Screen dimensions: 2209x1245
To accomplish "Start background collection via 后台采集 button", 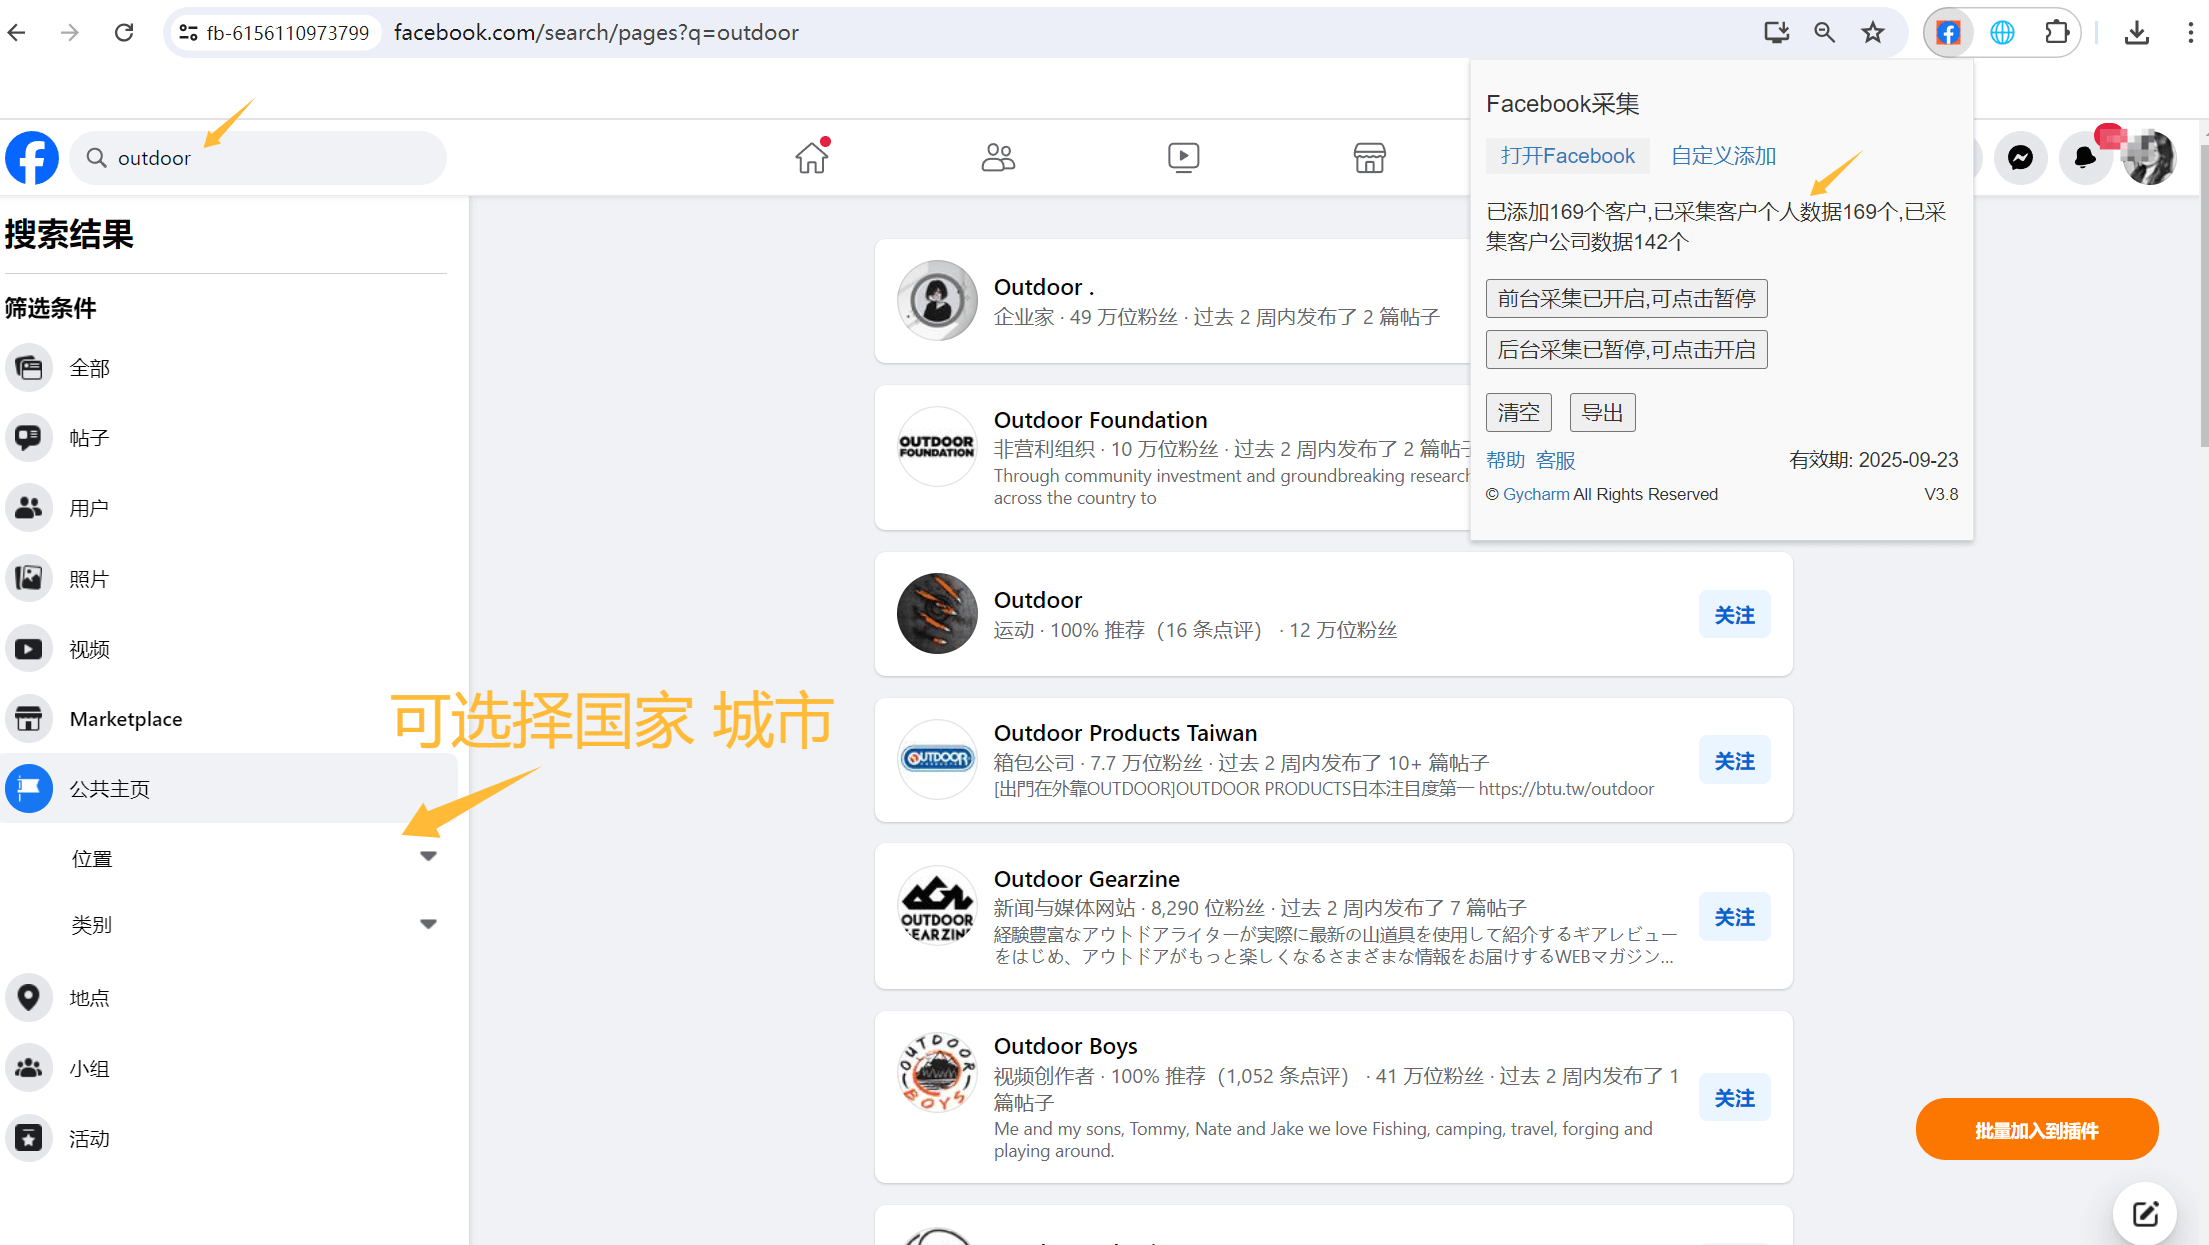I will (1626, 350).
